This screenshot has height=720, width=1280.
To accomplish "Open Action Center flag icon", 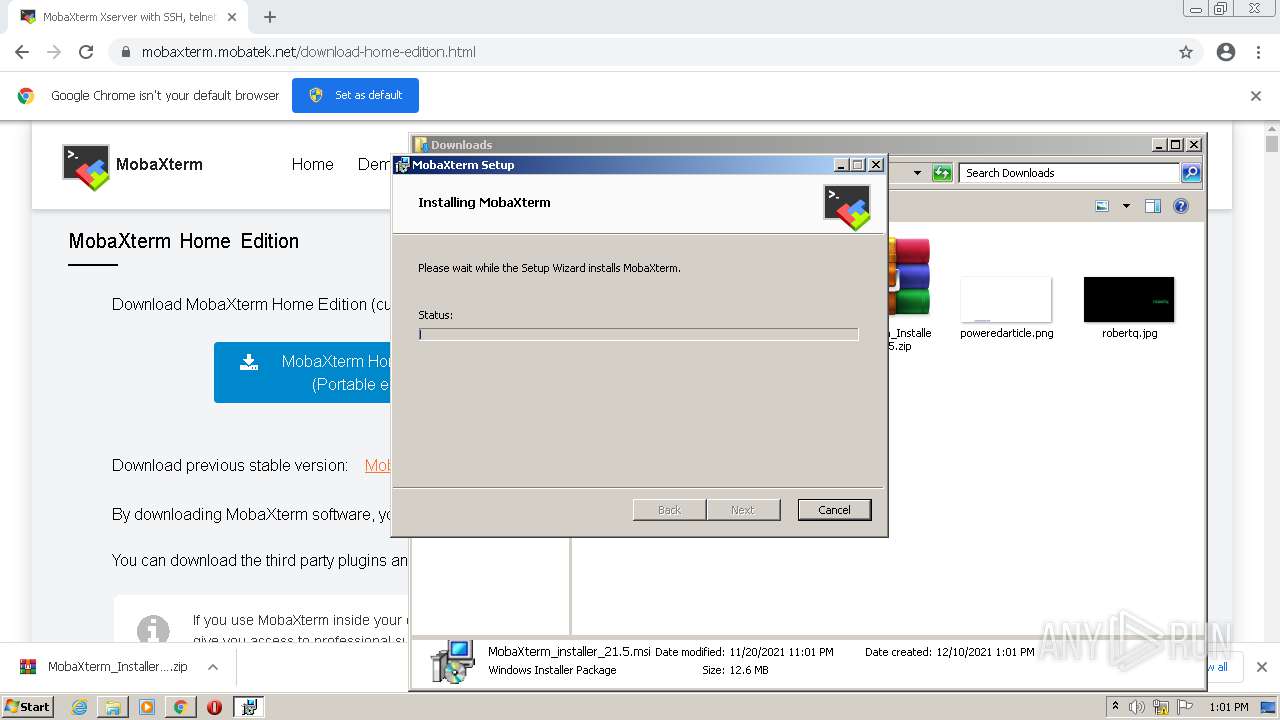I will tap(1185, 707).
